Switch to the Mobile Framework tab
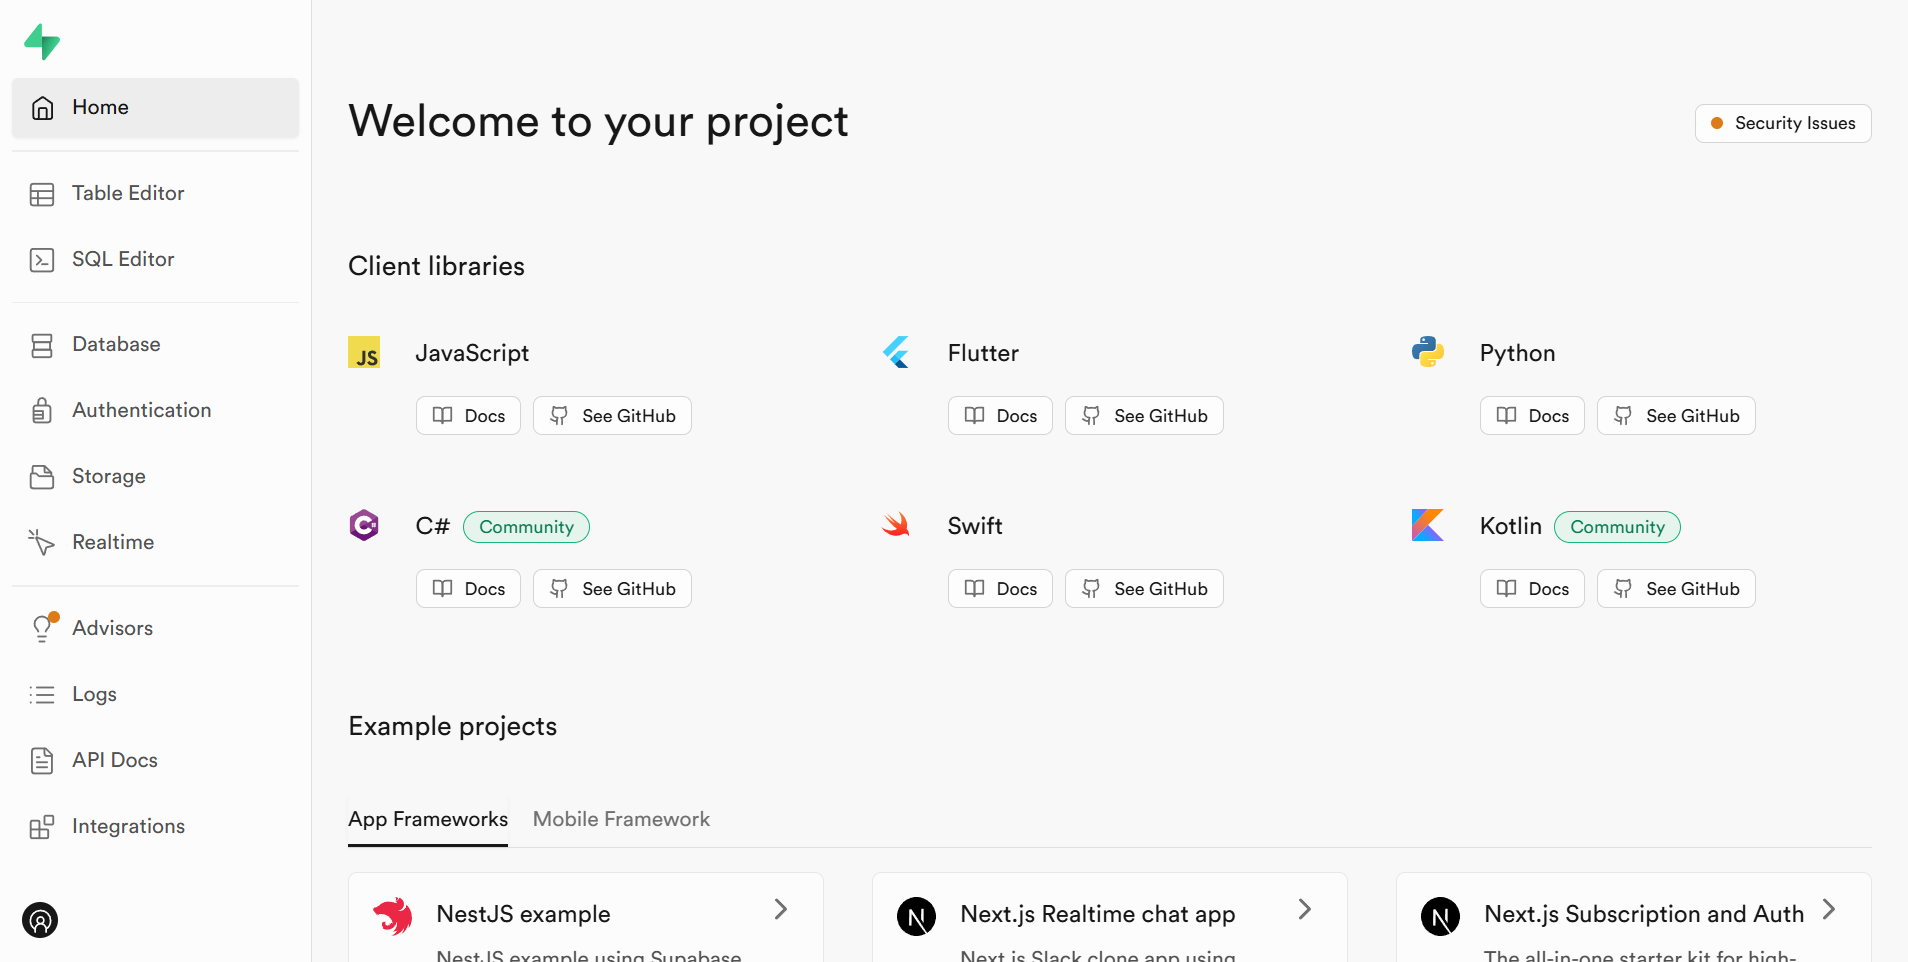The width and height of the screenshot is (1908, 962). tap(620, 818)
